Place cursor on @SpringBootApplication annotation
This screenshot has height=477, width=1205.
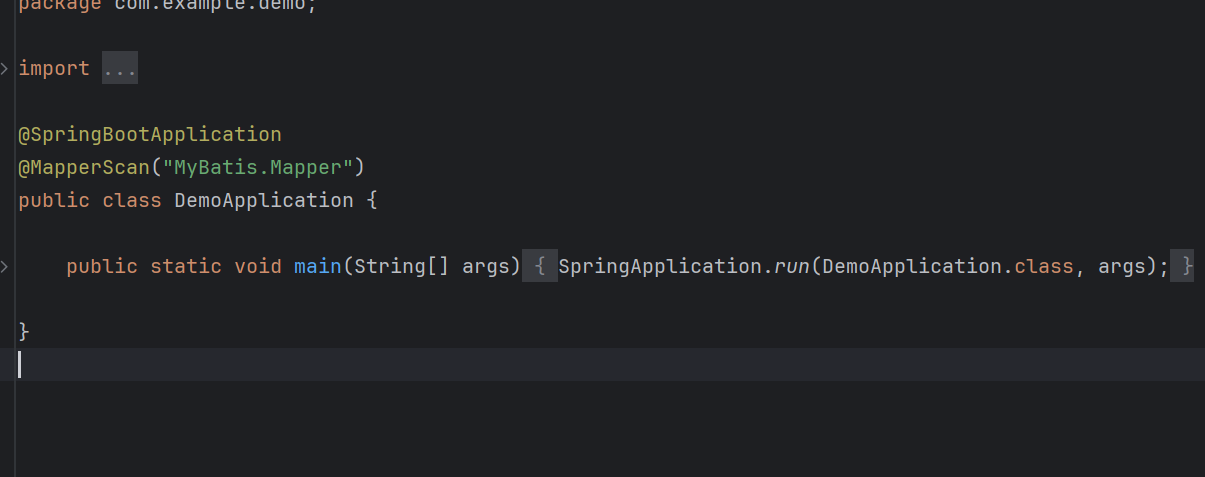tap(150, 134)
